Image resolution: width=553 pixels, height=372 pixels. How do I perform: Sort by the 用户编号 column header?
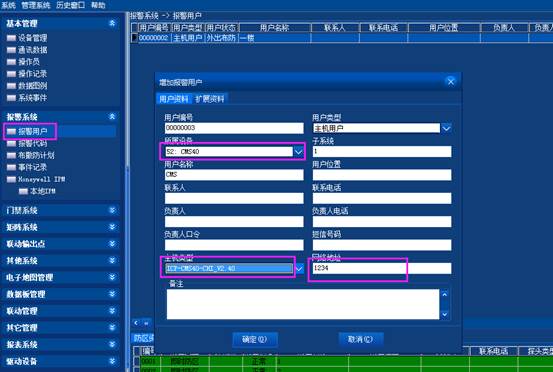pyautogui.click(x=154, y=28)
